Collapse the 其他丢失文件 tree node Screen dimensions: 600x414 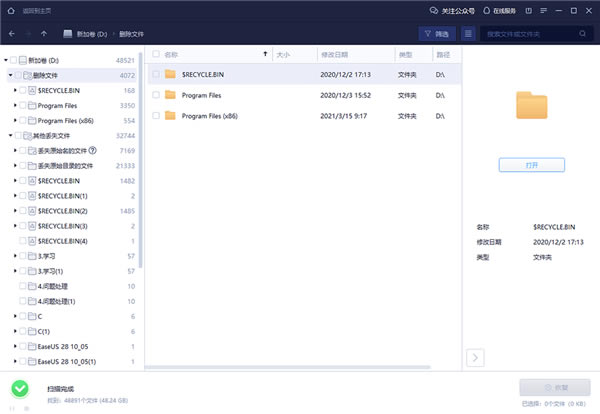point(10,135)
